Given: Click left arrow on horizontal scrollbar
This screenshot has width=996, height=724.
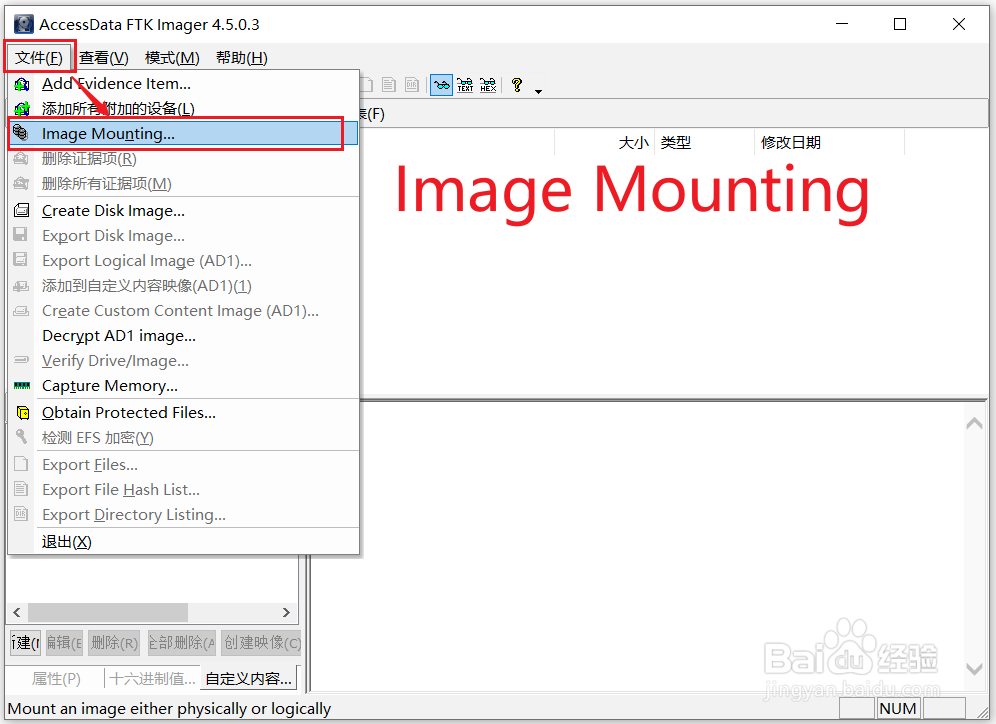Looking at the screenshot, I should (17, 612).
